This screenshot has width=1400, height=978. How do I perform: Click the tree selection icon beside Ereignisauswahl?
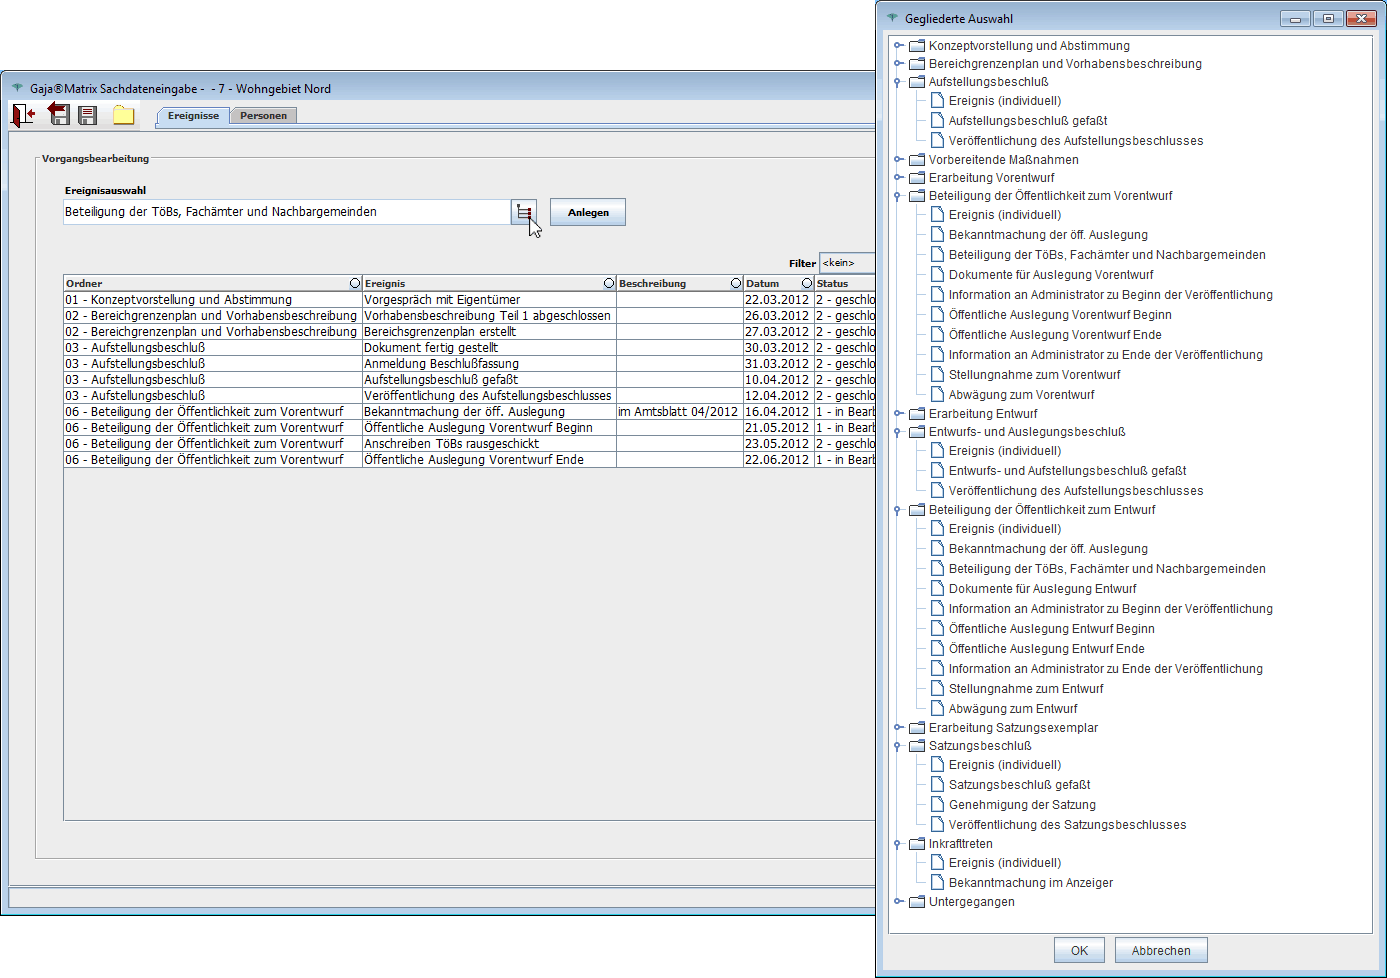pos(524,212)
